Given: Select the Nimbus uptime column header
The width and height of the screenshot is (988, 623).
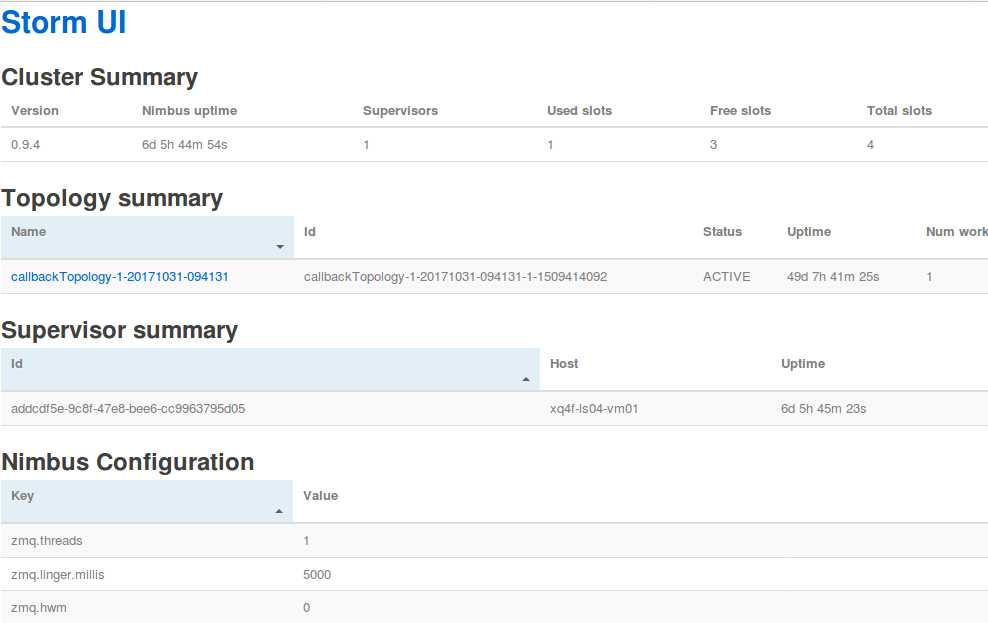Looking at the screenshot, I should click(190, 111).
